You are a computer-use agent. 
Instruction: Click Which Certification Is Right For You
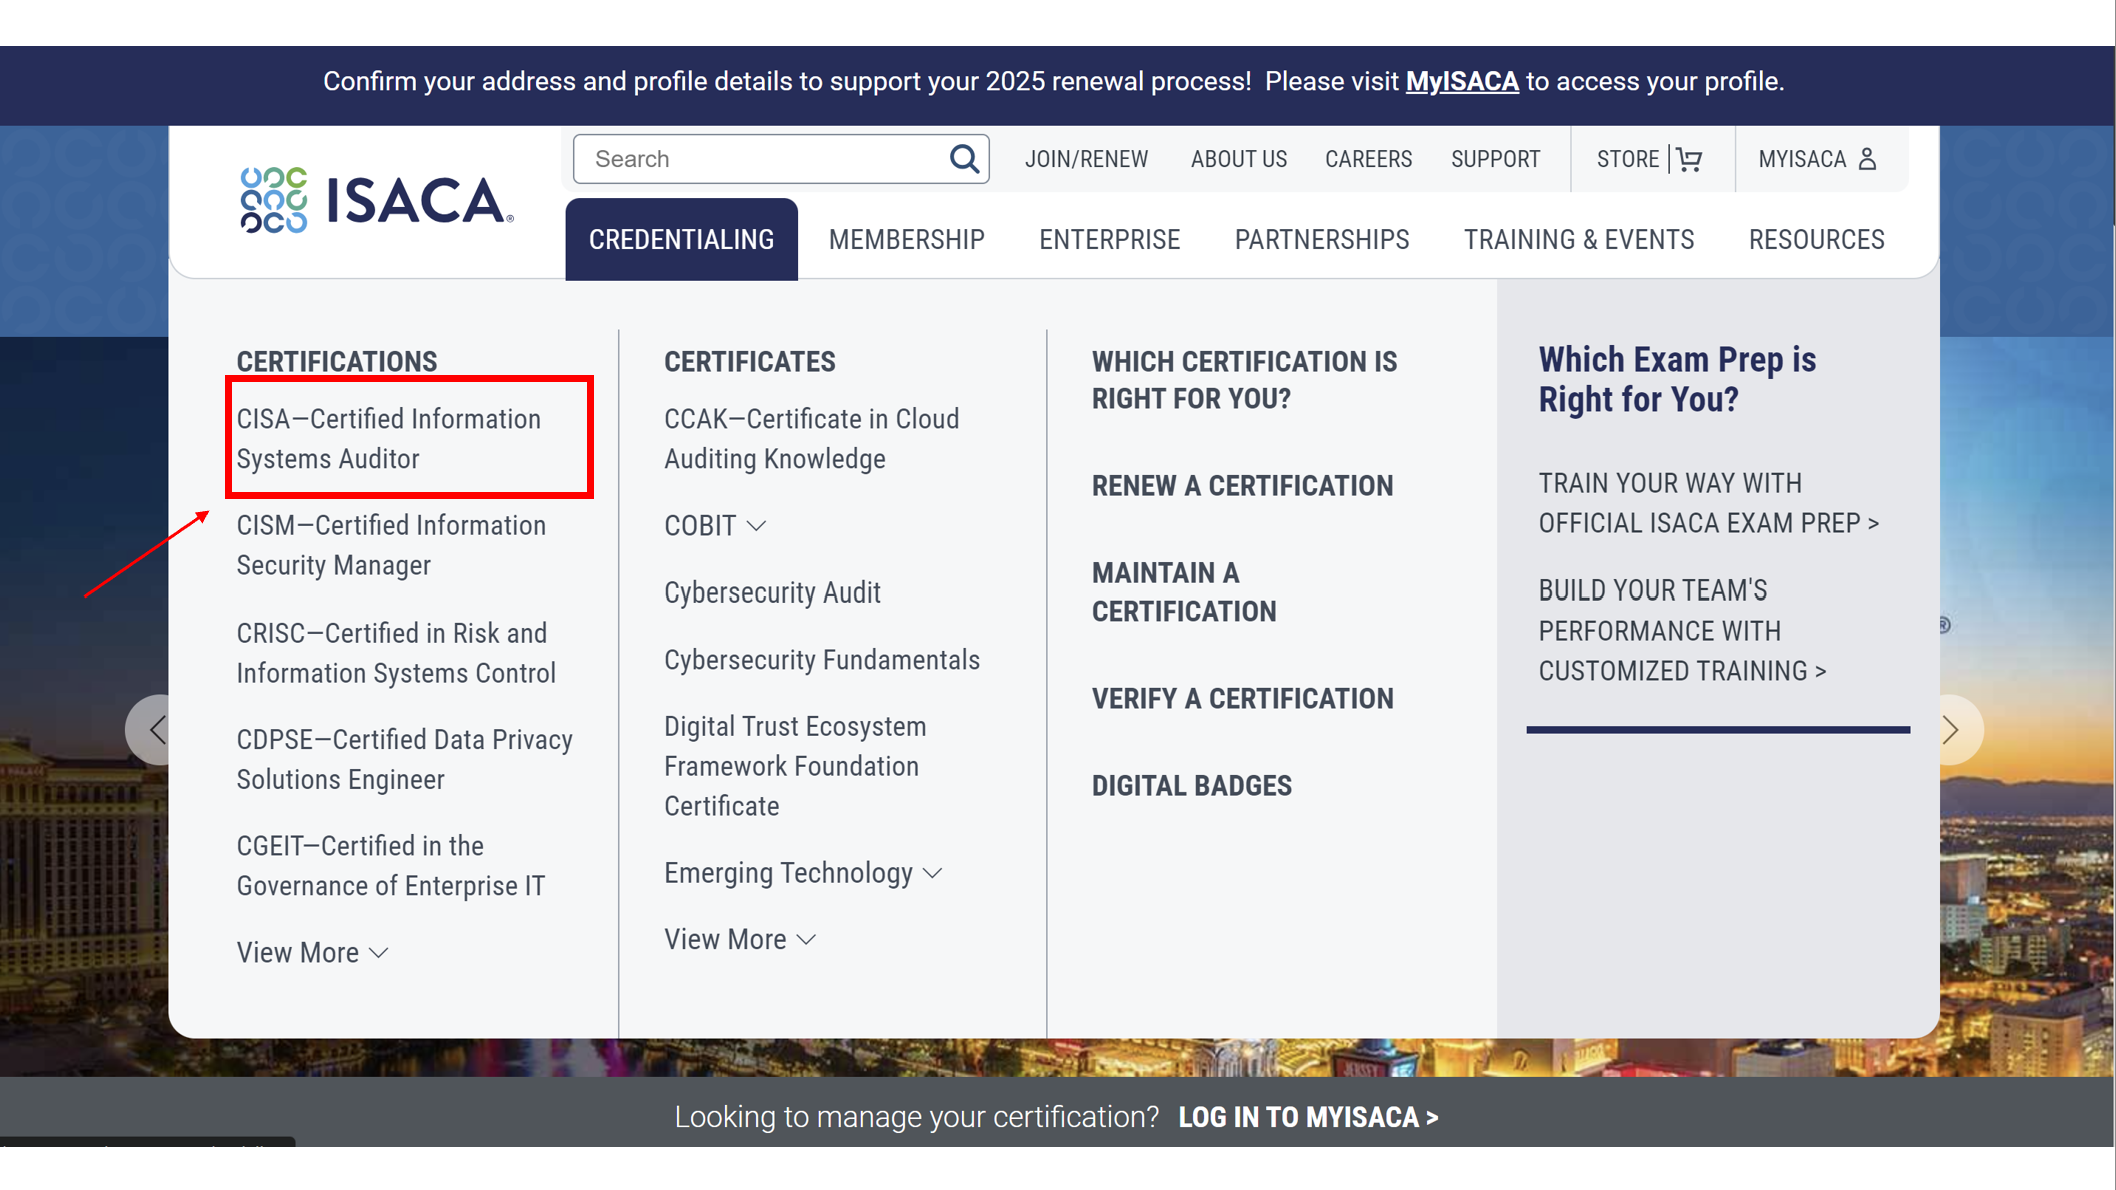[1244, 380]
